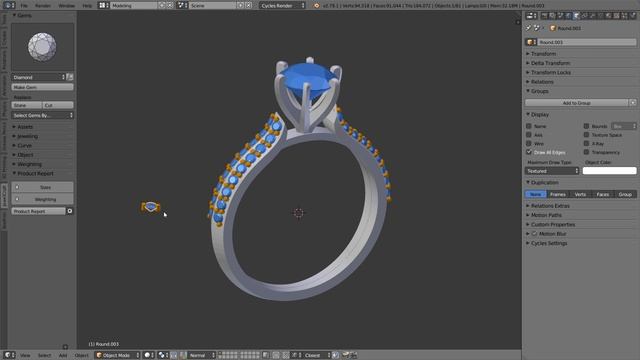Open the Render properties tab
The width and height of the screenshot is (640, 360).
tap(544, 16)
